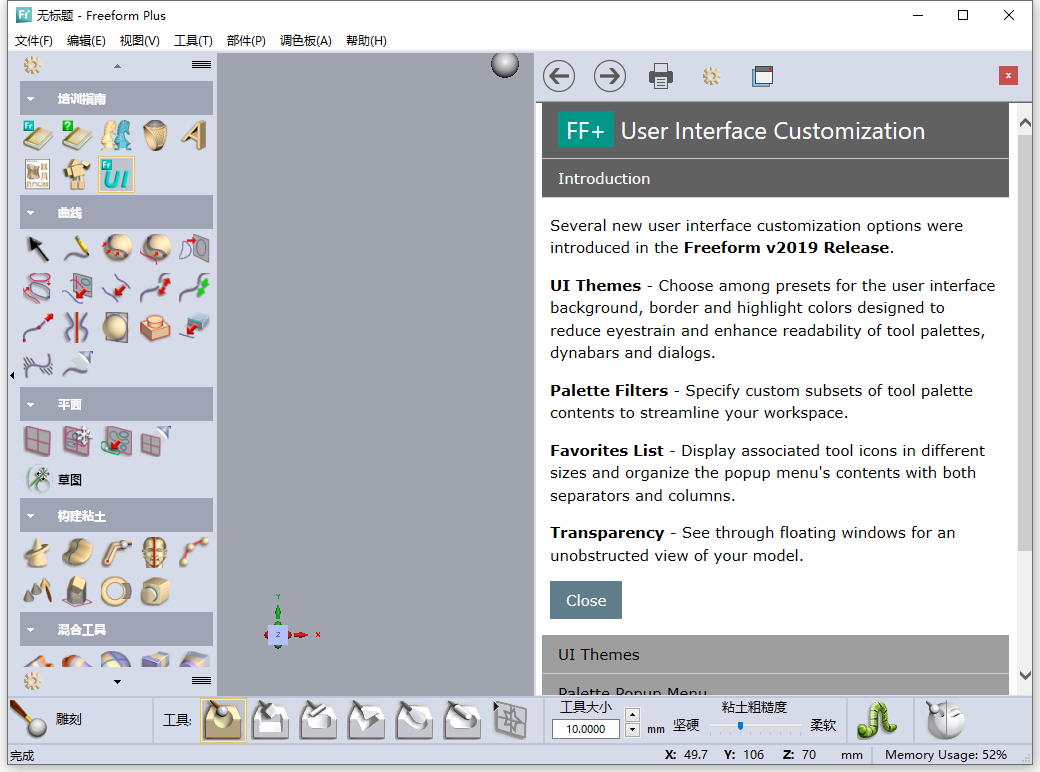Open the palette gear settings at top

coord(32,65)
